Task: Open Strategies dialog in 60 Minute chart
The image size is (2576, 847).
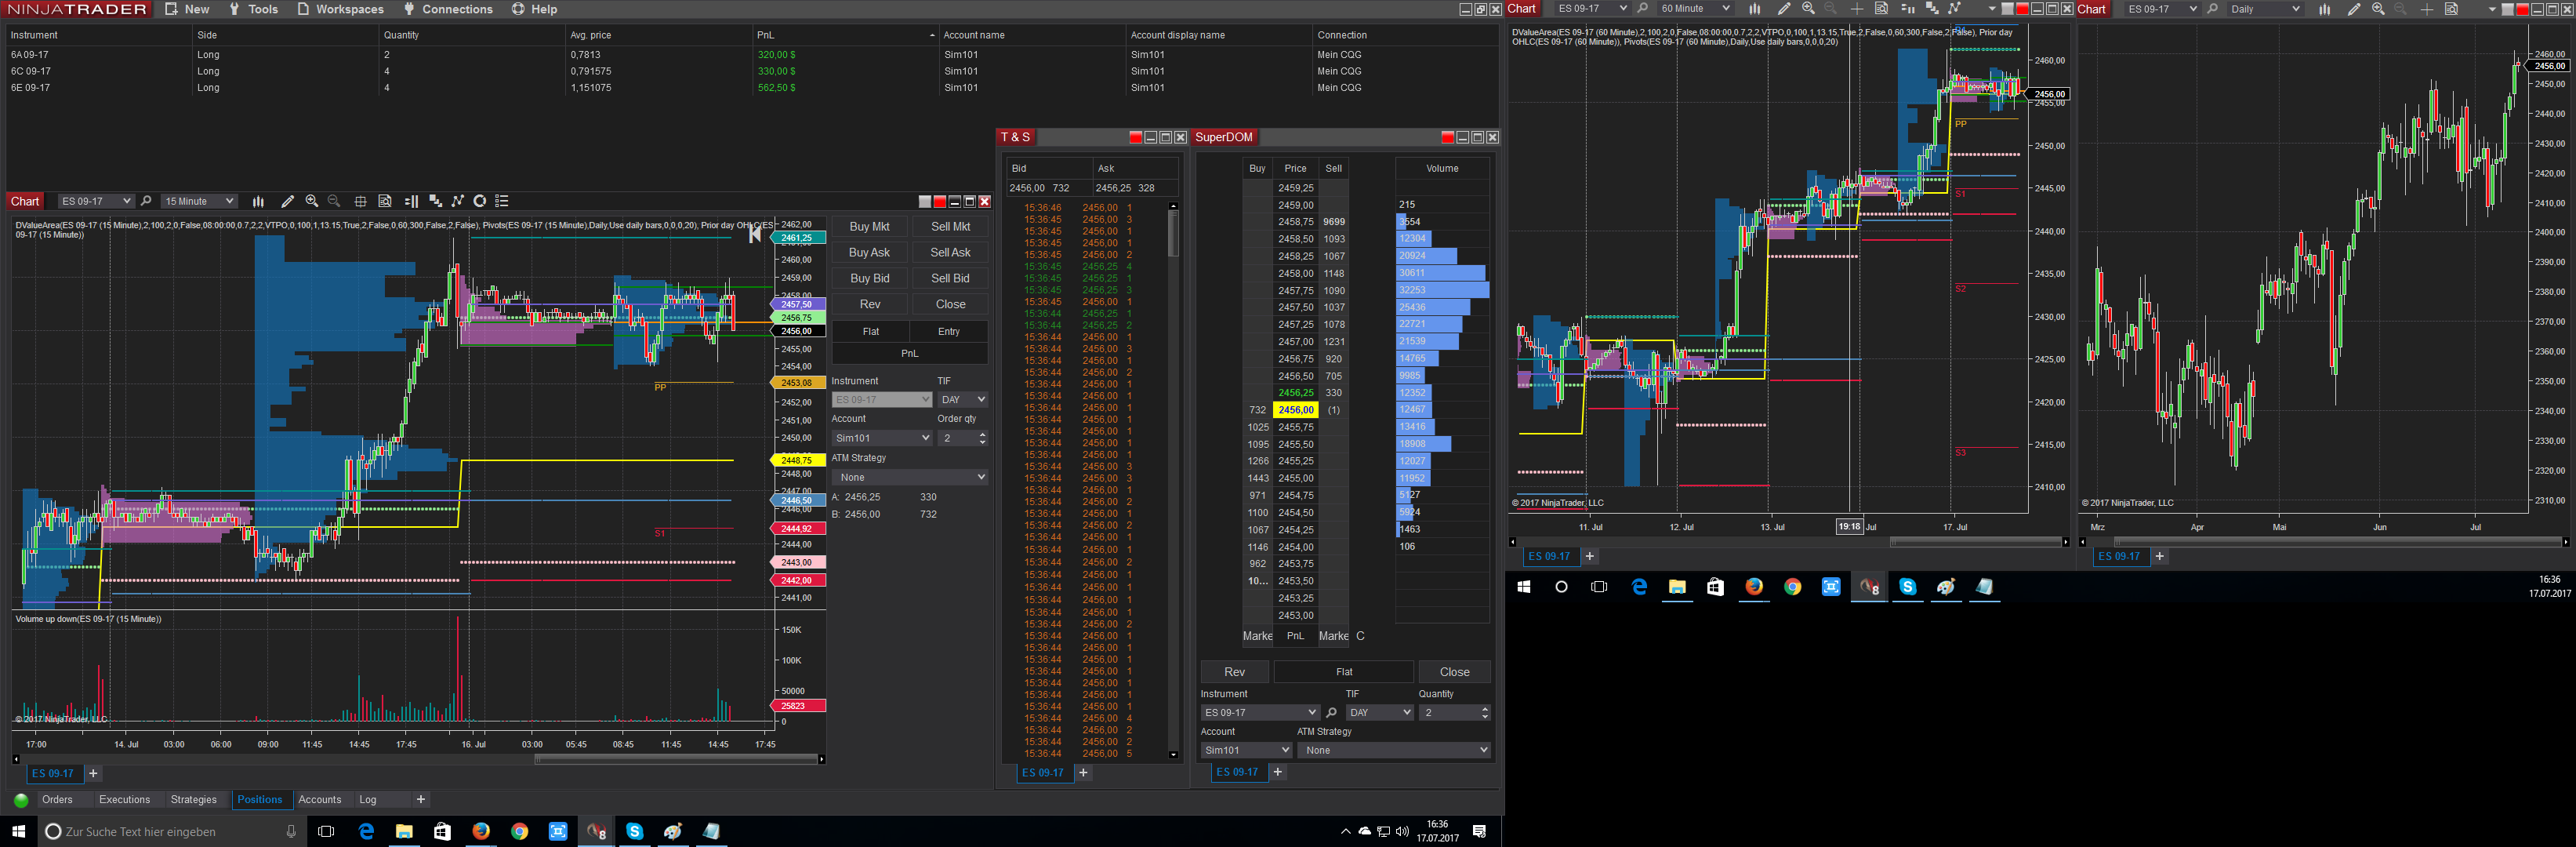Action: click(1954, 9)
